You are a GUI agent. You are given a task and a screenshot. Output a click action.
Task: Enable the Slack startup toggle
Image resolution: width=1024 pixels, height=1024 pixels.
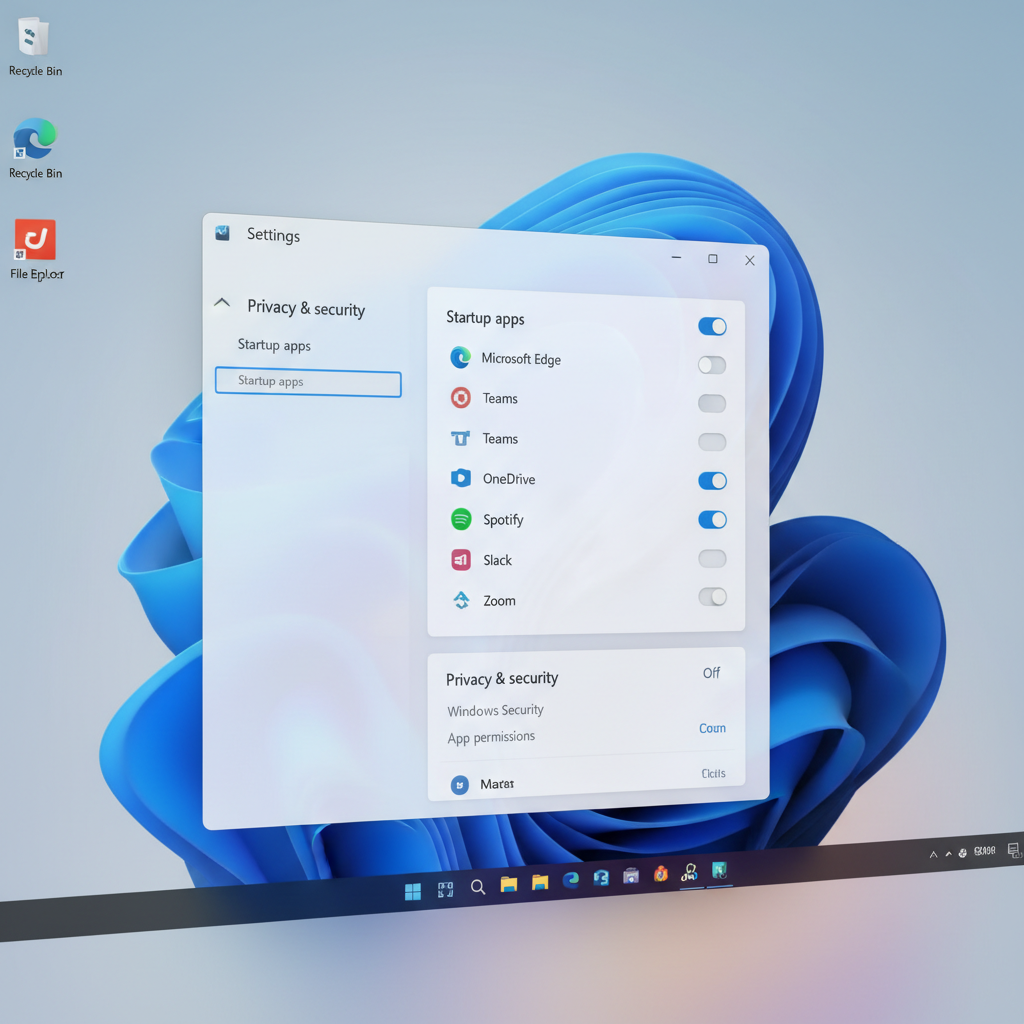pyautogui.click(x=712, y=558)
